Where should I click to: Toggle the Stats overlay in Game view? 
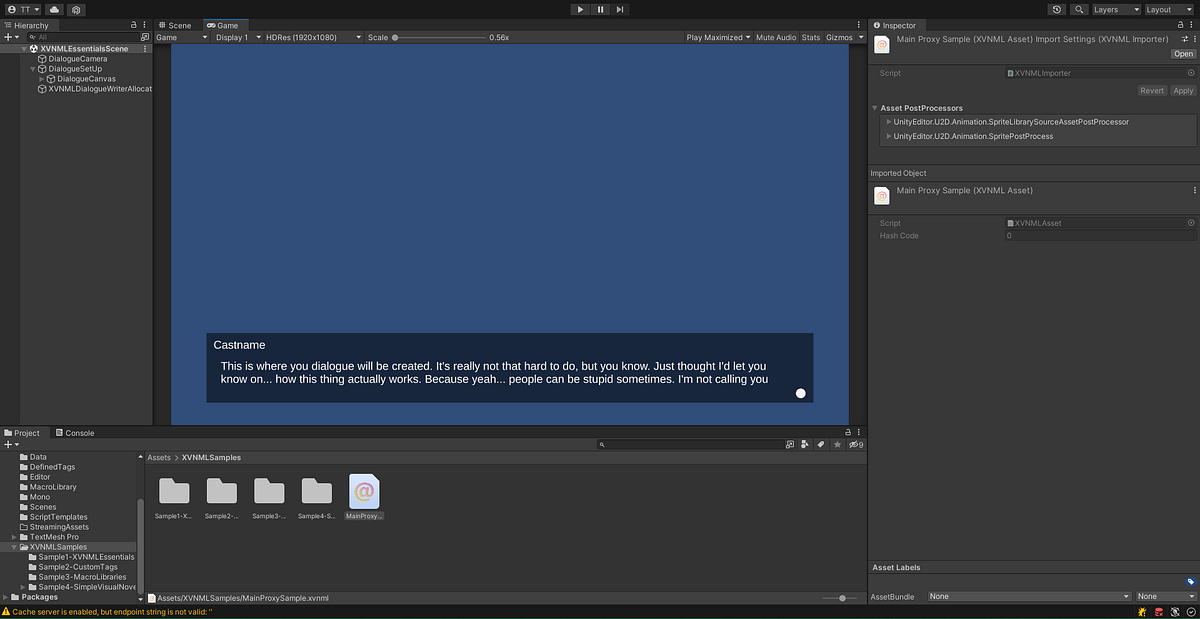point(811,37)
